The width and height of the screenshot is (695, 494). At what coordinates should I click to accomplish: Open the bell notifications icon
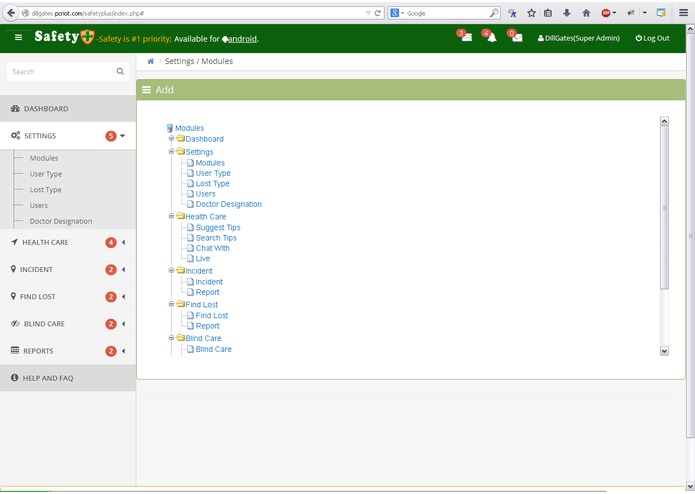click(490, 36)
